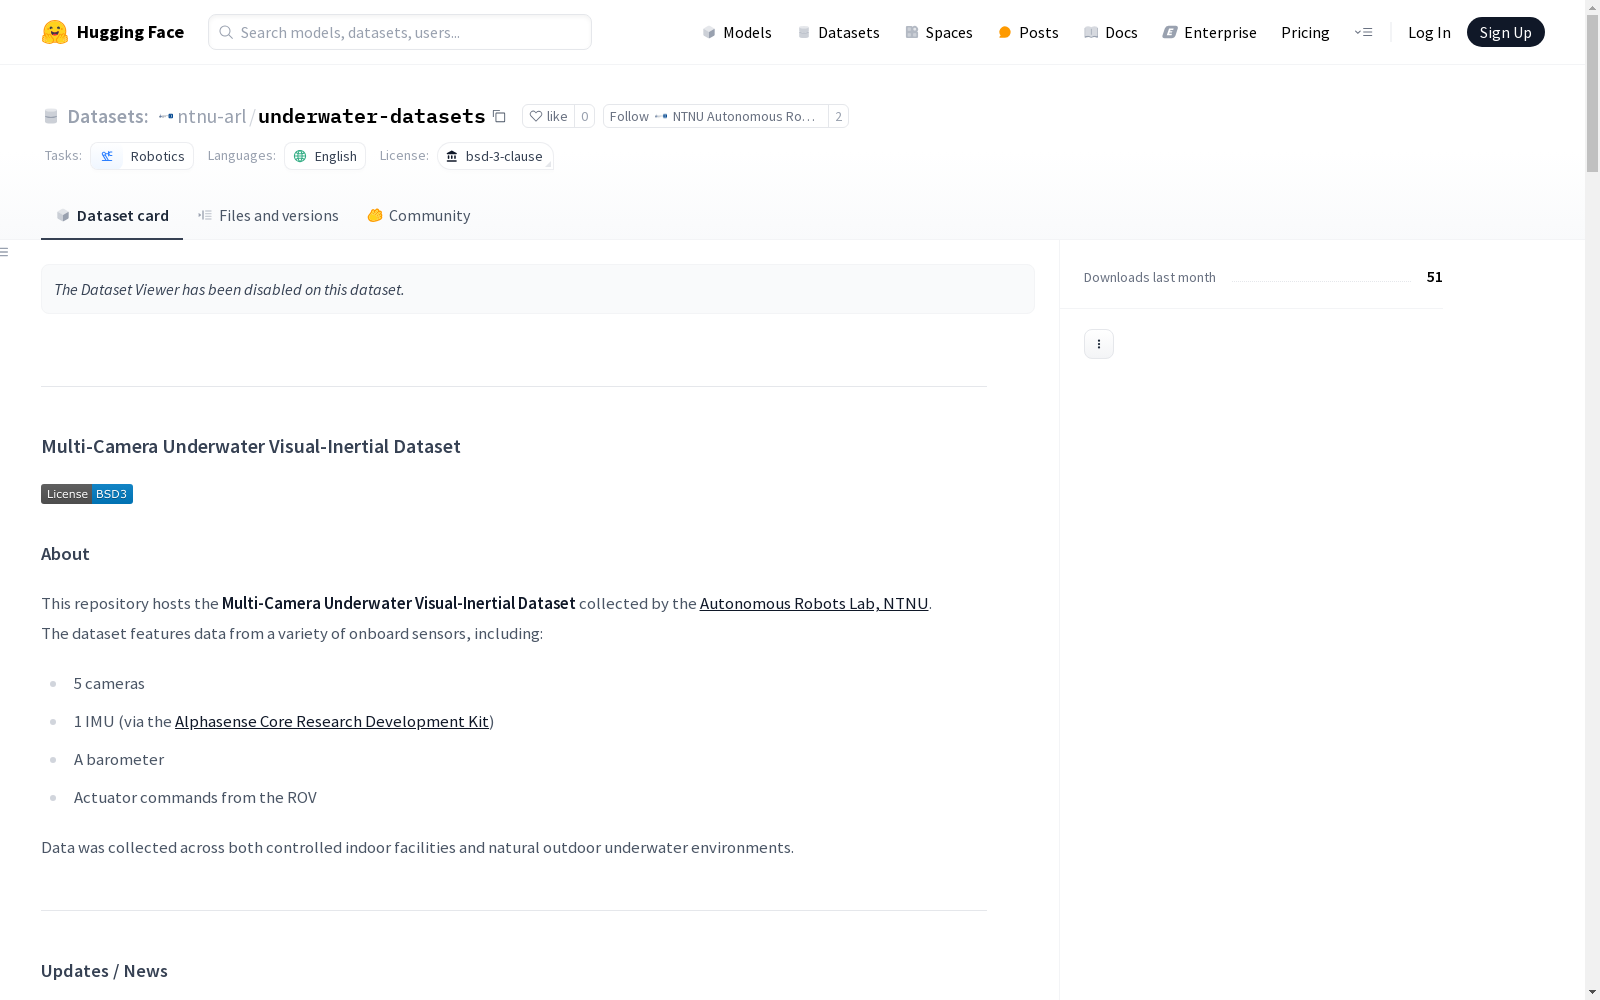Viewport: 1600px width, 1000px height.
Task: Open the Files and versions tab
Action: click(268, 216)
